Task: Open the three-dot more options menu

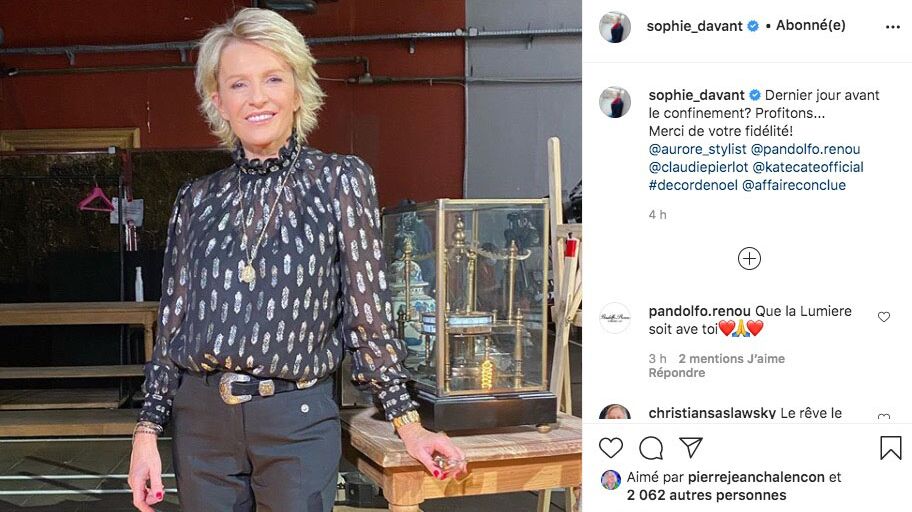Action: coord(893,27)
